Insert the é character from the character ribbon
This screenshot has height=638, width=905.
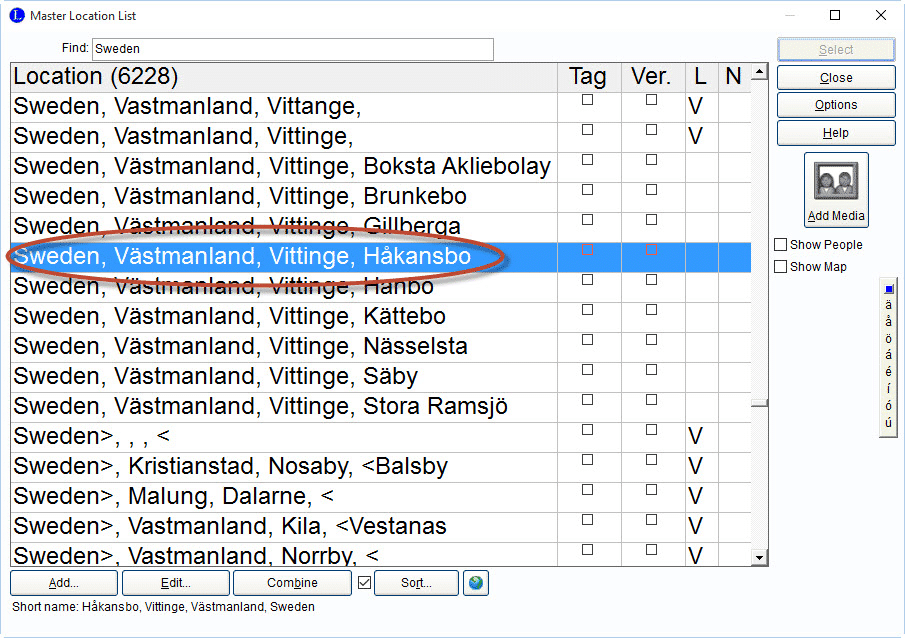[888, 372]
